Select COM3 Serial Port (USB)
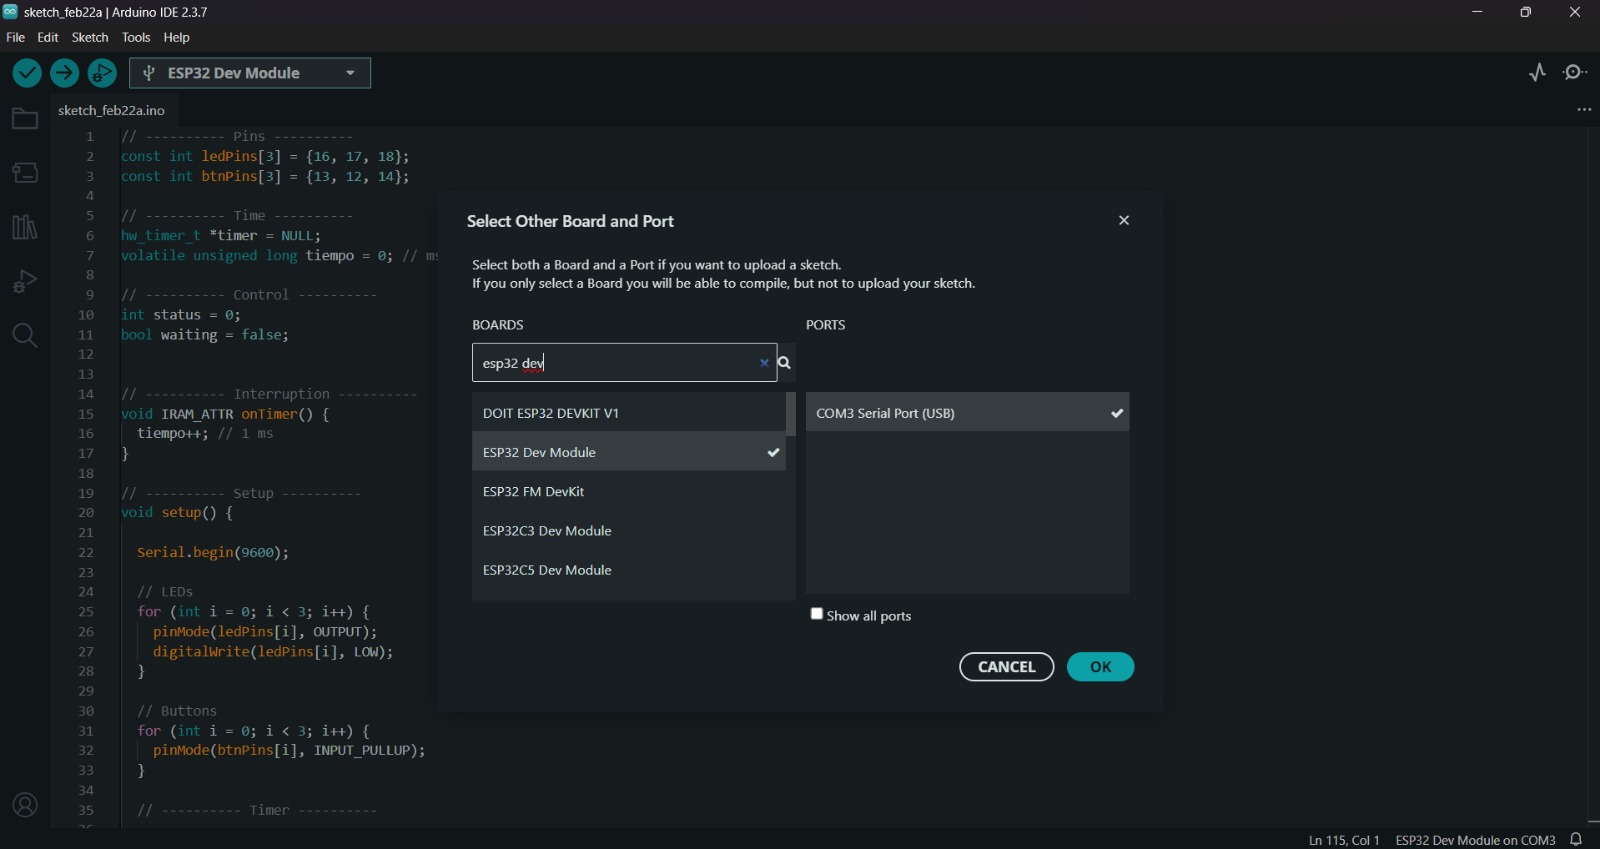Viewport: 1600px width, 849px height. click(967, 413)
